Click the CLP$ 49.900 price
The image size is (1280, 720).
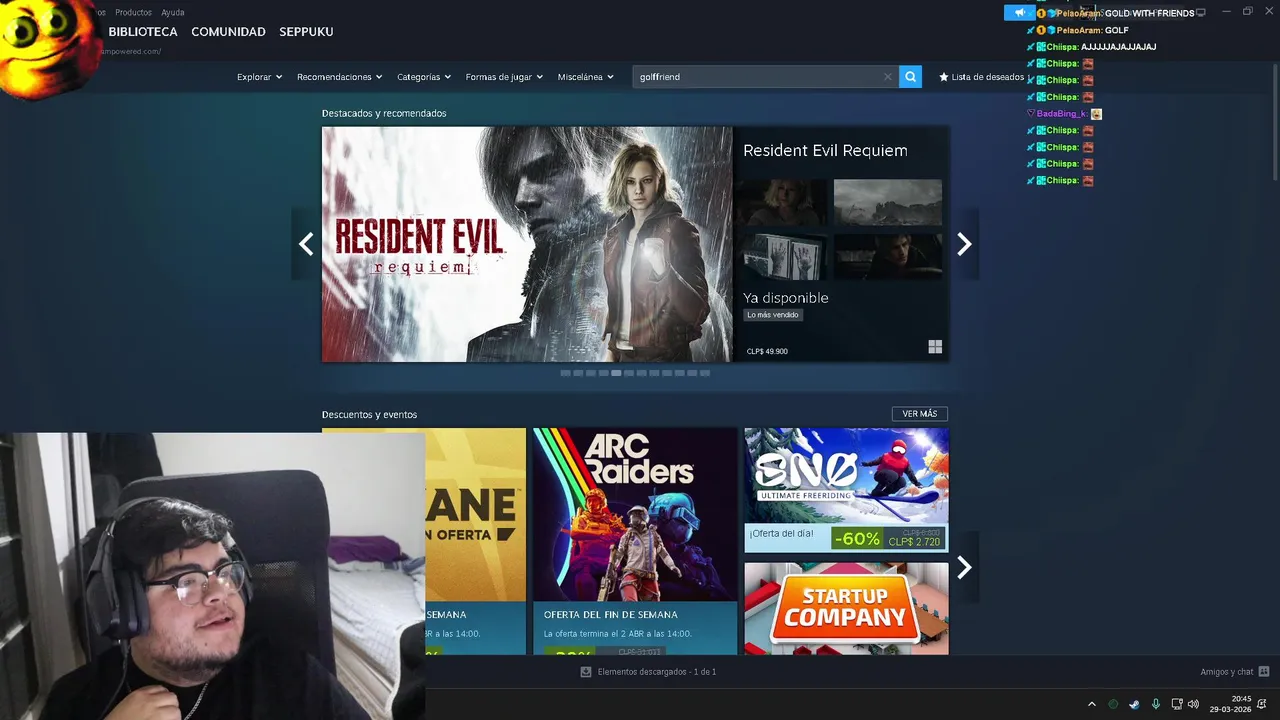(x=767, y=351)
